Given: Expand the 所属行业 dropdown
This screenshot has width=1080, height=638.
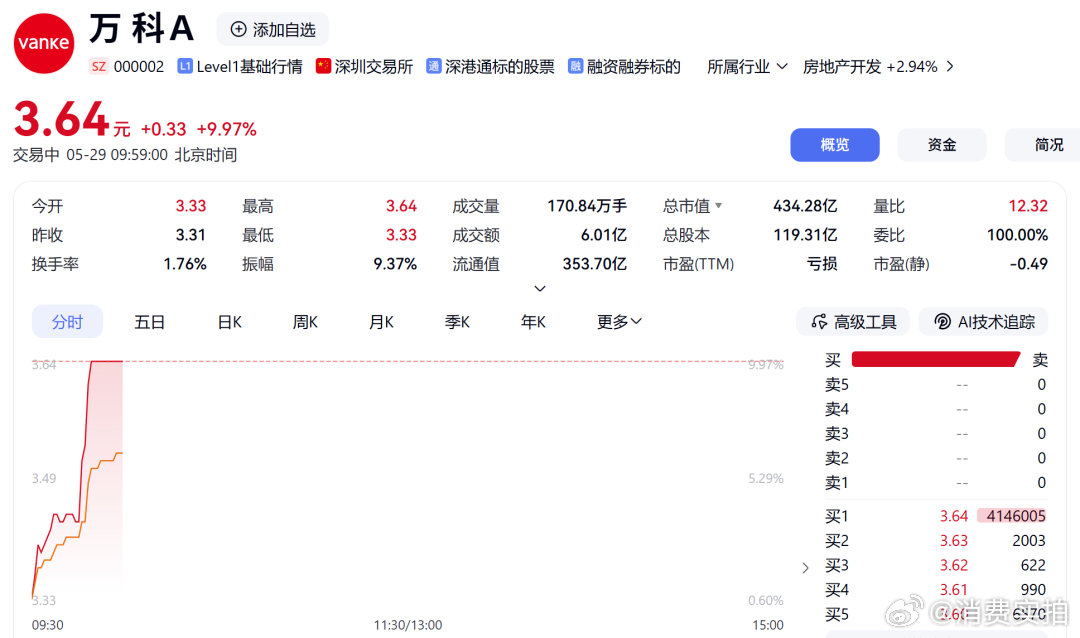Looking at the screenshot, I should [747, 67].
